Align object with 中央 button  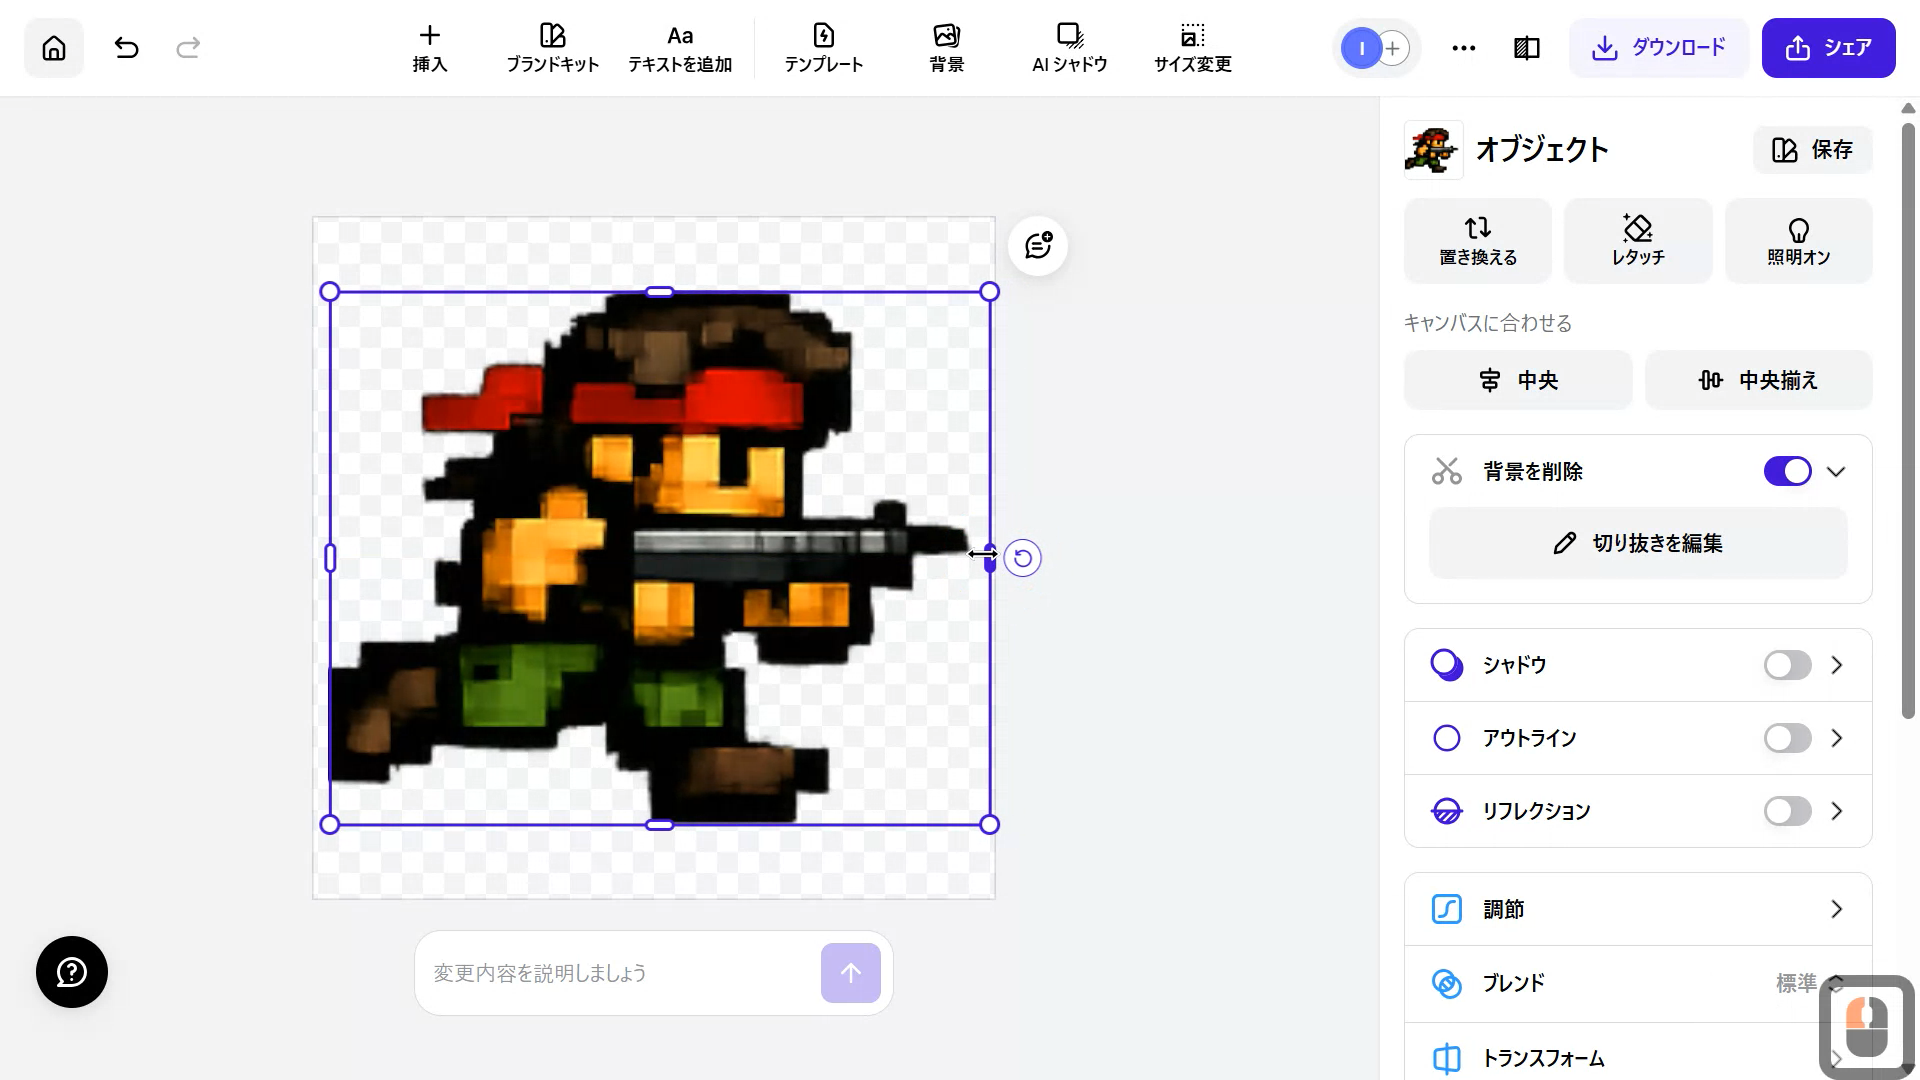click(x=1518, y=380)
